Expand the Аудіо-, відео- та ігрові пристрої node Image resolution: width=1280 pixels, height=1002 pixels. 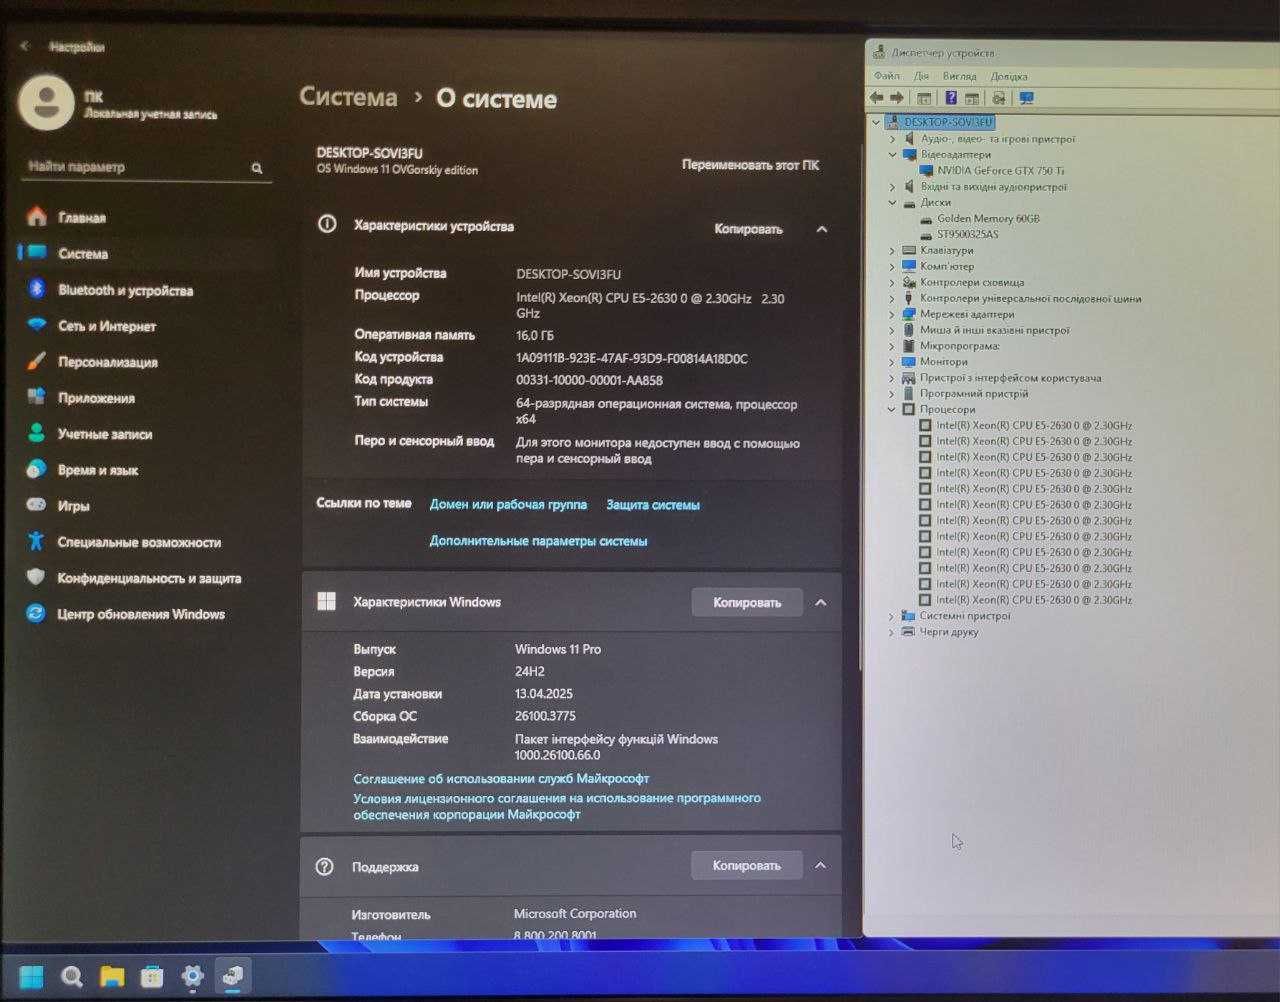tap(892, 139)
